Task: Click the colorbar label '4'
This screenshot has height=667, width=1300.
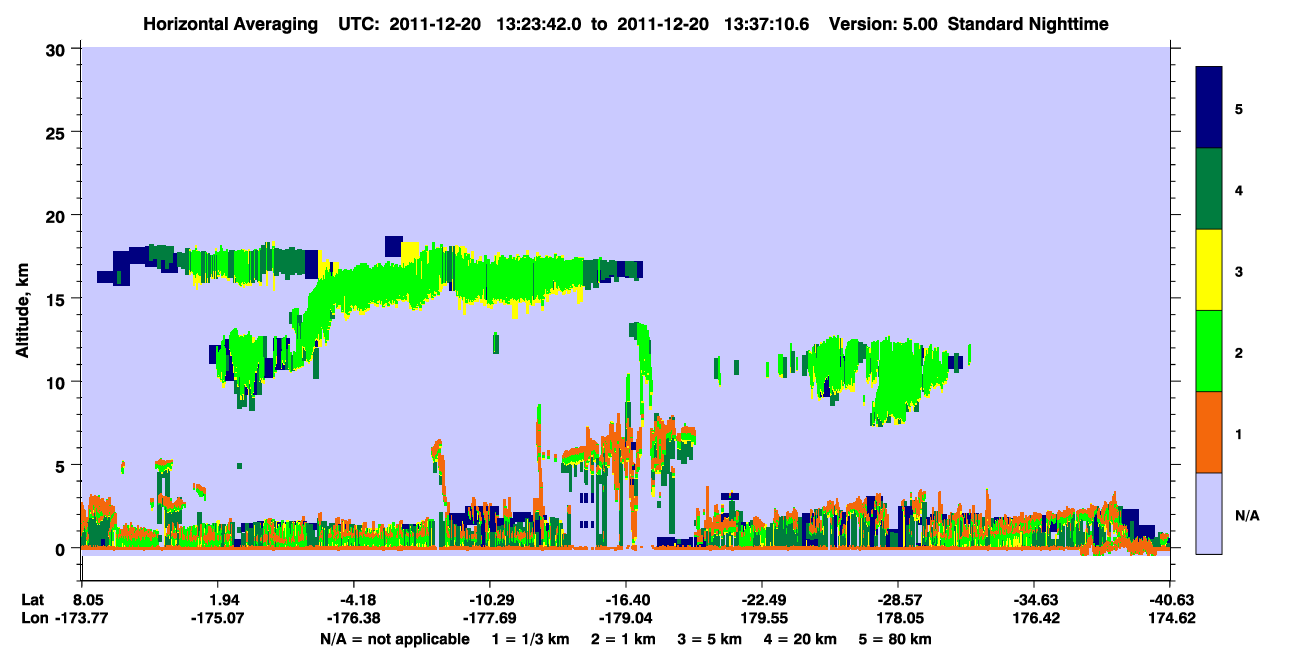Action: coord(1239,189)
